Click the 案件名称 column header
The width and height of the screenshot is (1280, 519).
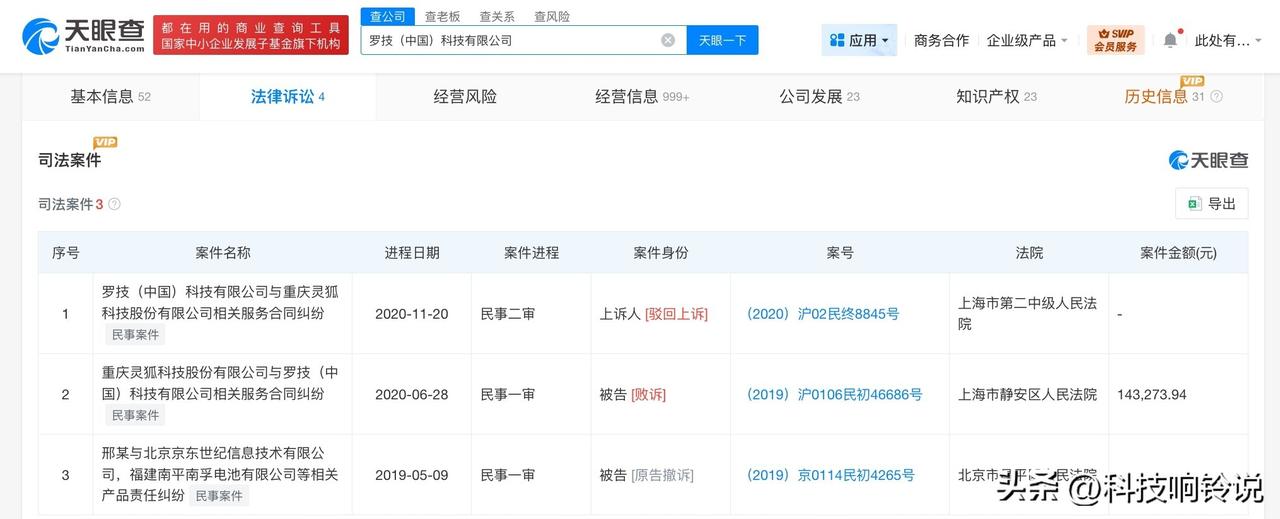[x=222, y=253]
